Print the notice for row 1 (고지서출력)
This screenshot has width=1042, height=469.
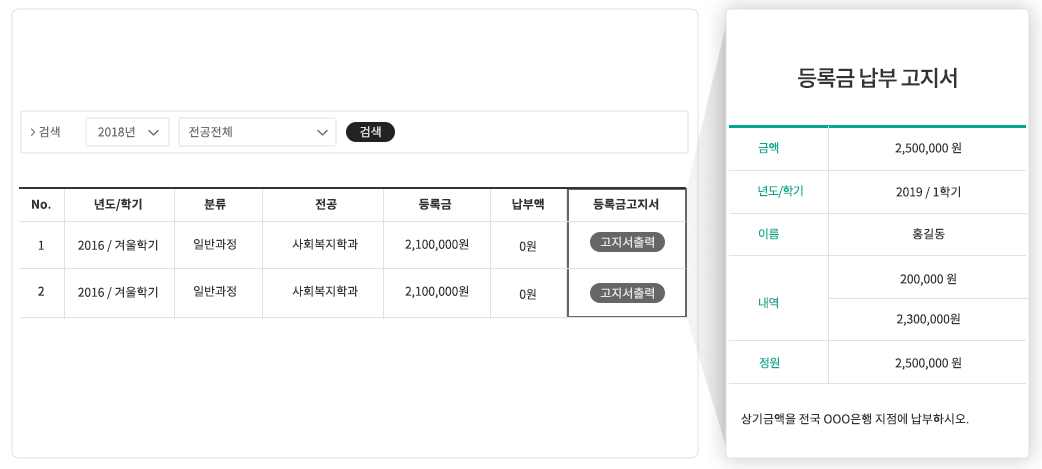pos(627,242)
